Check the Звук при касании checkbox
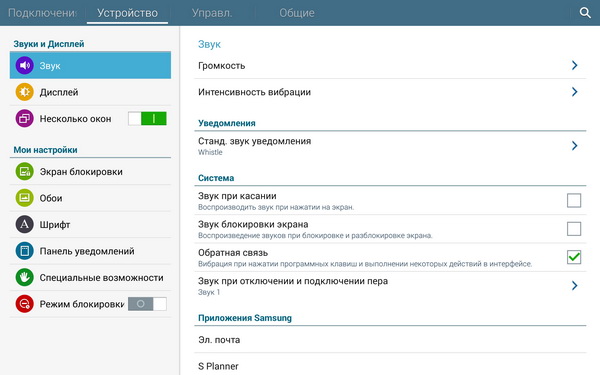 tap(574, 200)
